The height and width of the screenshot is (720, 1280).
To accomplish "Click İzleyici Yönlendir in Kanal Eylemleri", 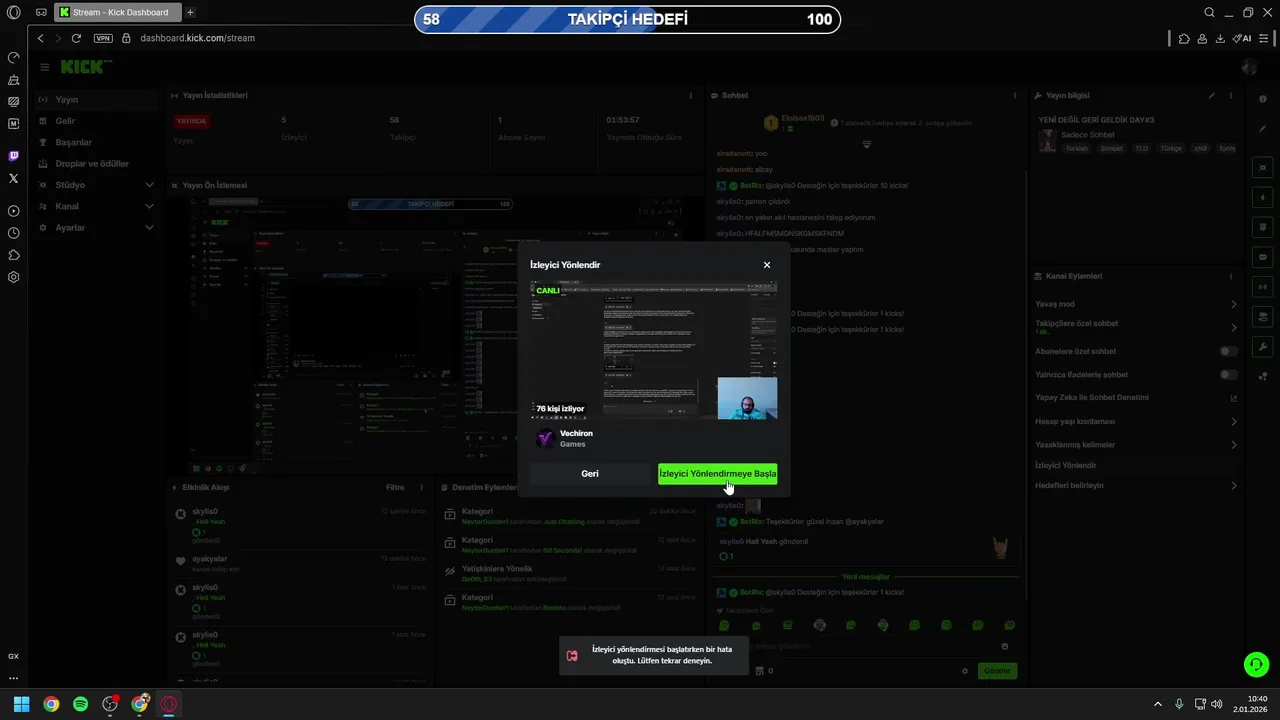I will pyautogui.click(x=1066, y=465).
